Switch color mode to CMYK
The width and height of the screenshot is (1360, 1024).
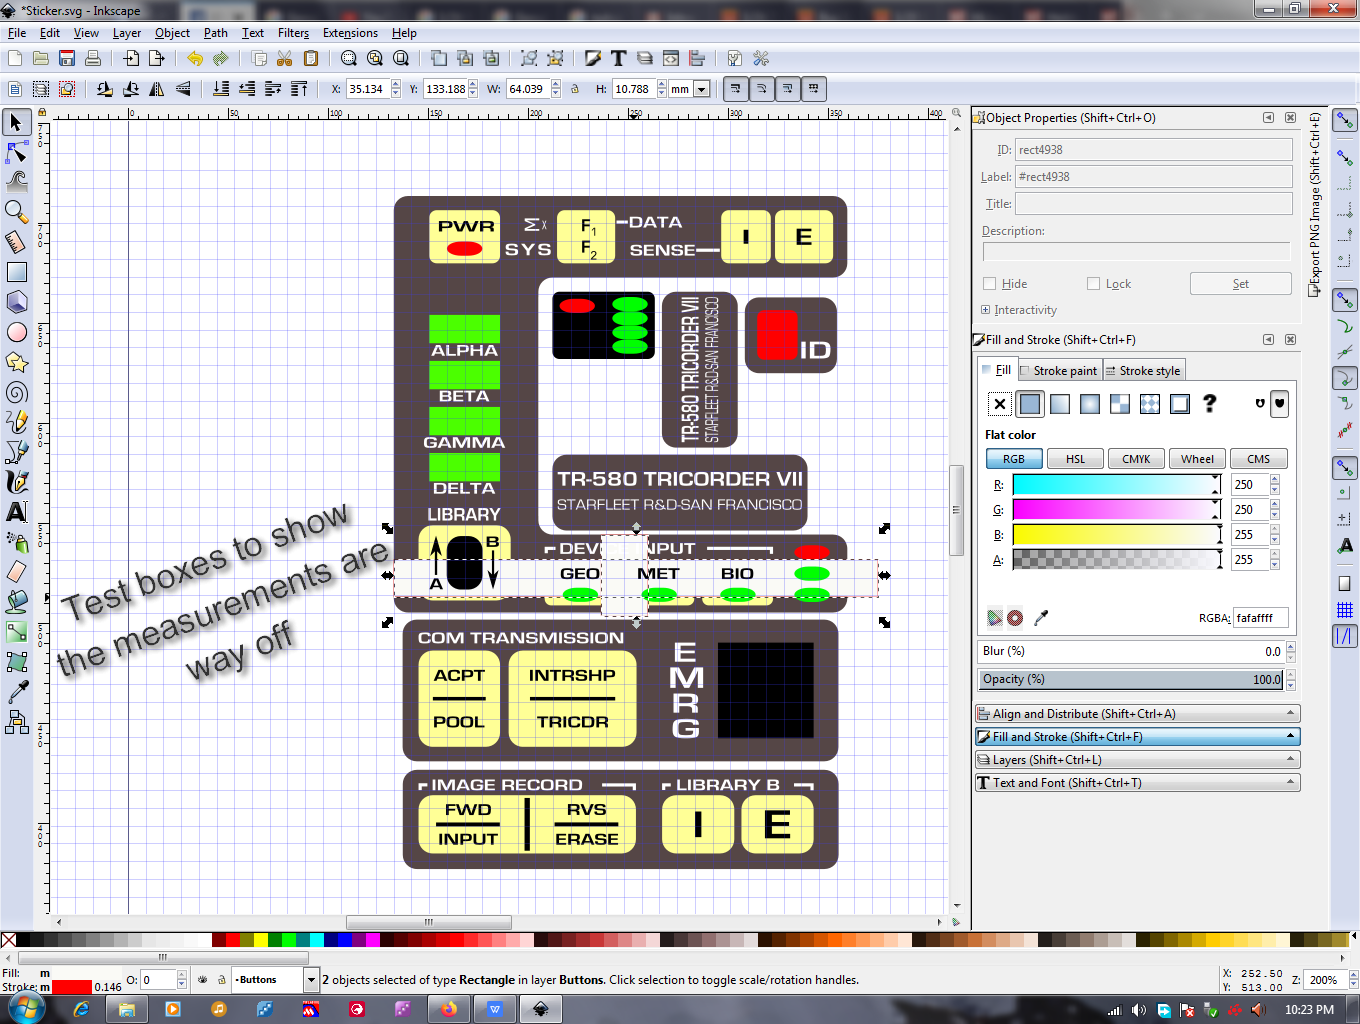1136,459
